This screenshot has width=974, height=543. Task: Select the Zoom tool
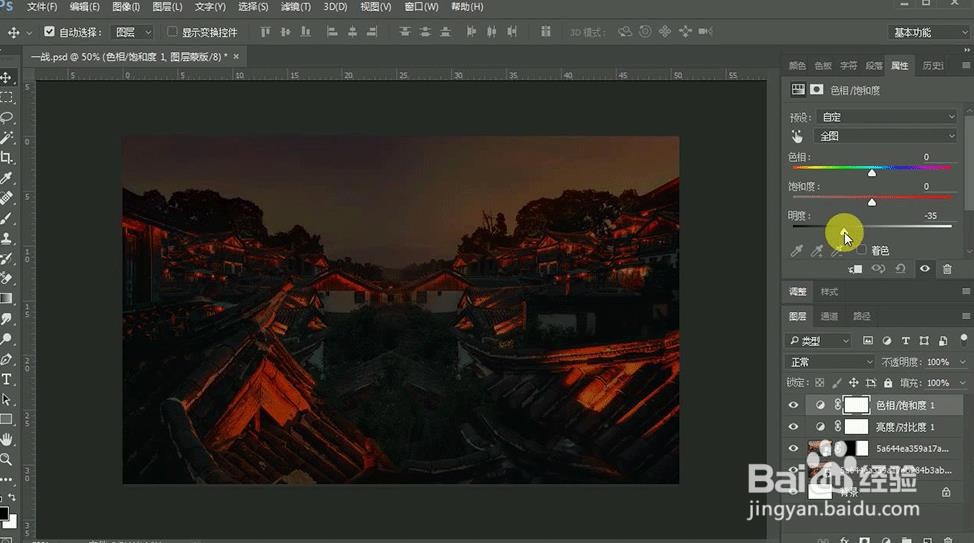coord(6,460)
